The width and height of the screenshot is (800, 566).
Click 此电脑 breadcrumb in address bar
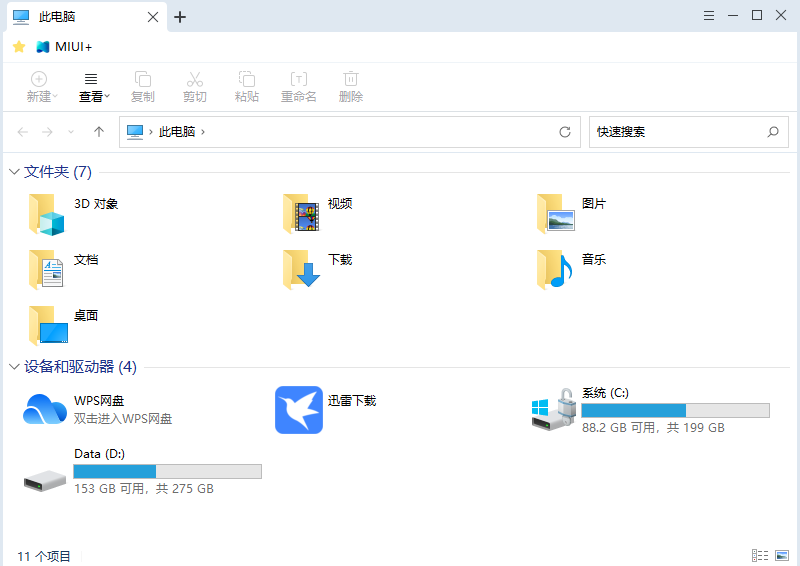pyautogui.click(x=177, y=132)
